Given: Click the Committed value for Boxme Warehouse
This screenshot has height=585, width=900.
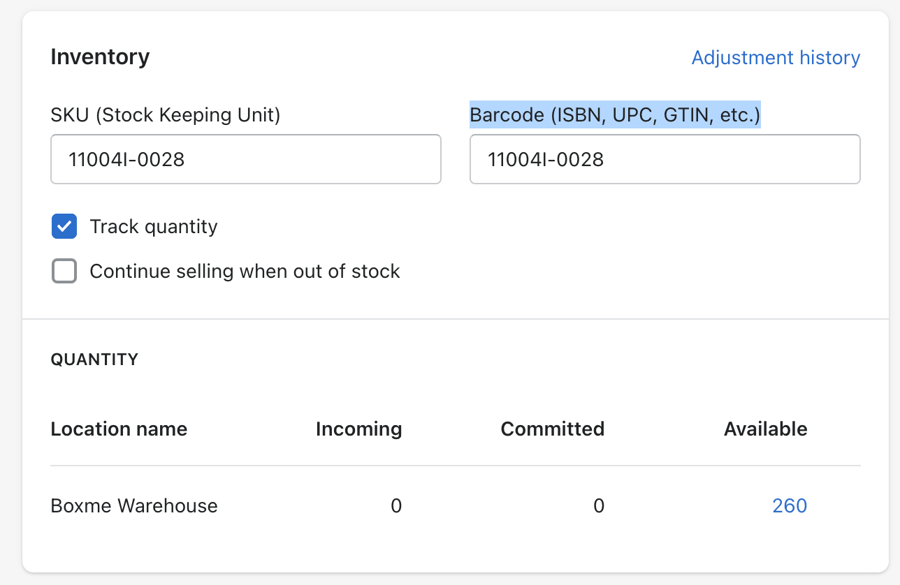Looking at the screenshot, I should coord(598,506).
